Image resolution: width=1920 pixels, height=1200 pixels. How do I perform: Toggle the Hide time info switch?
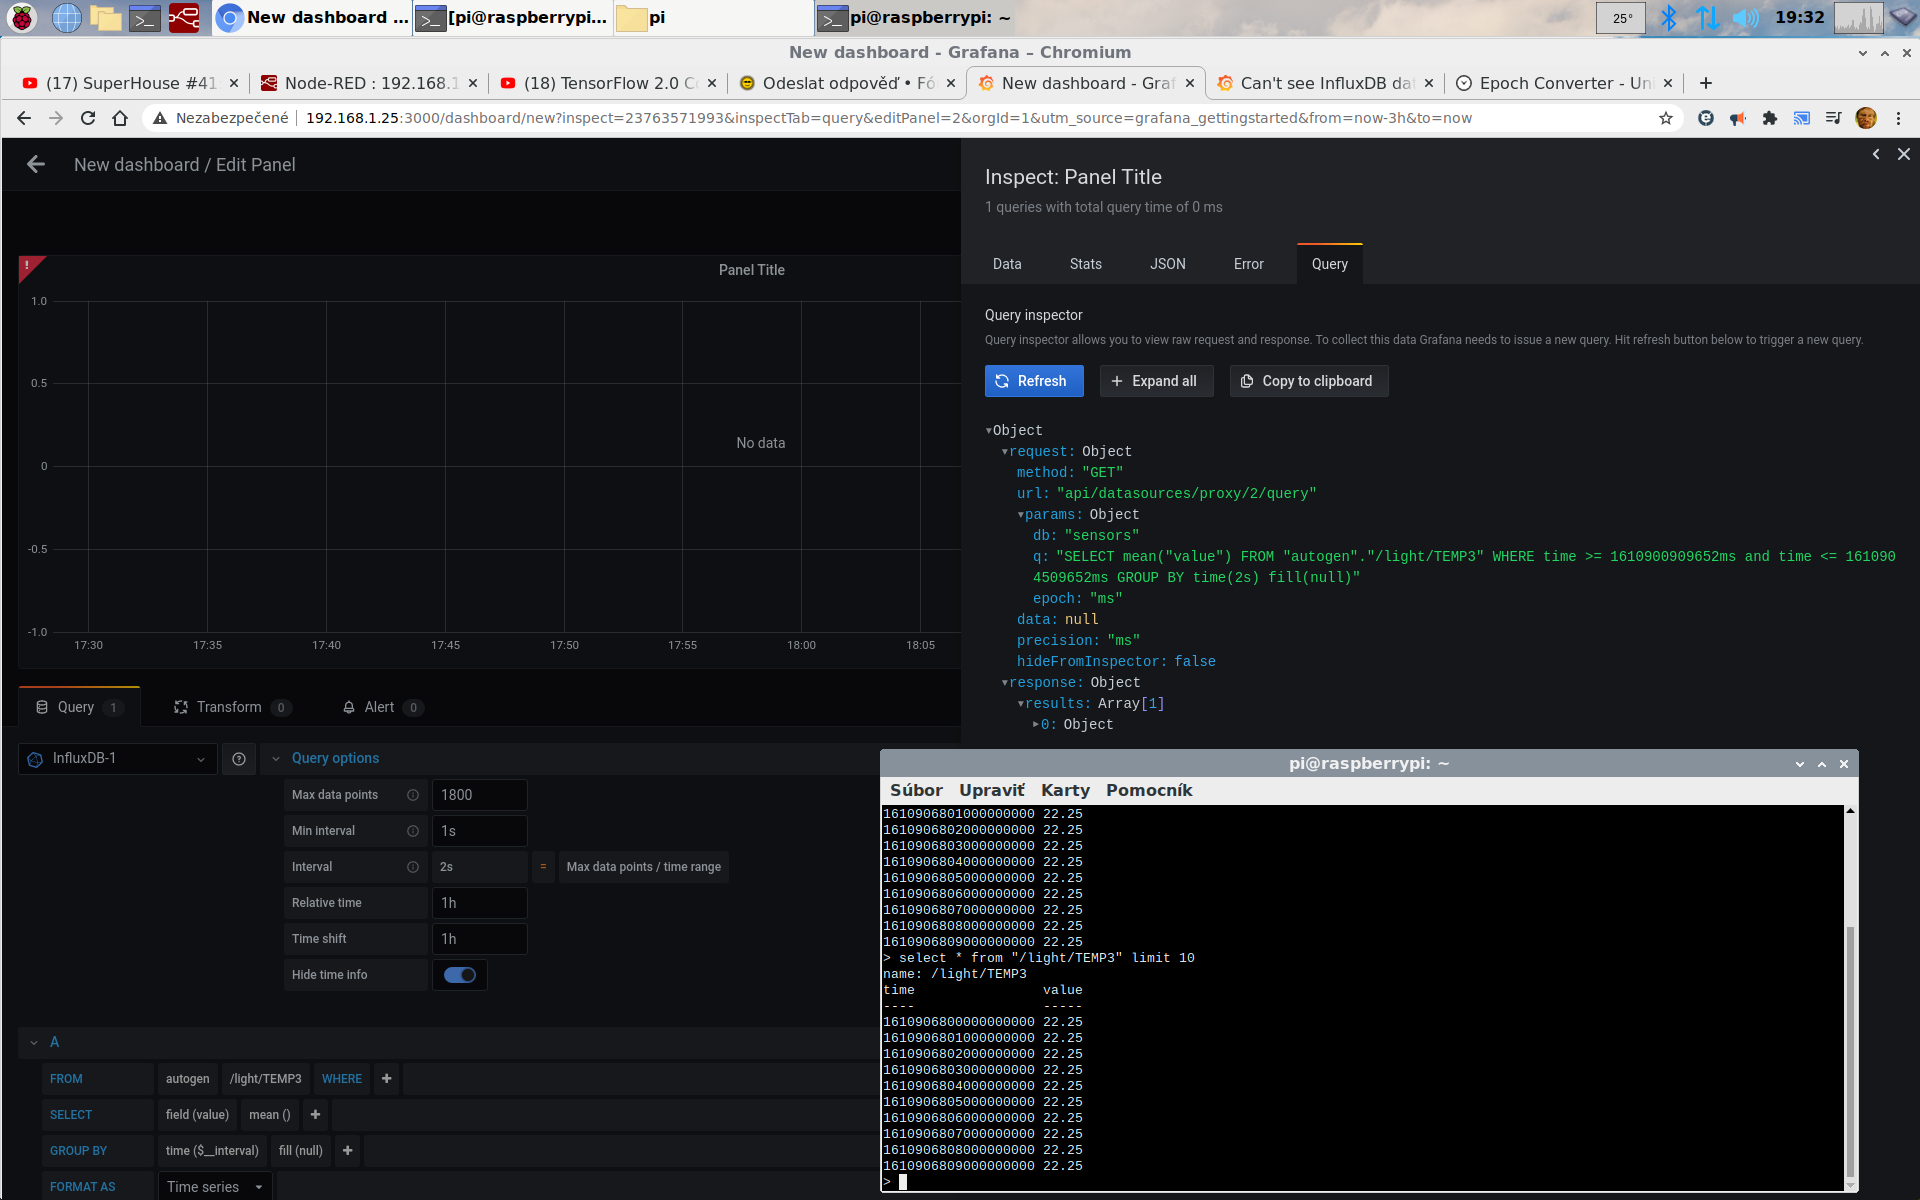[x=460, y=975]
